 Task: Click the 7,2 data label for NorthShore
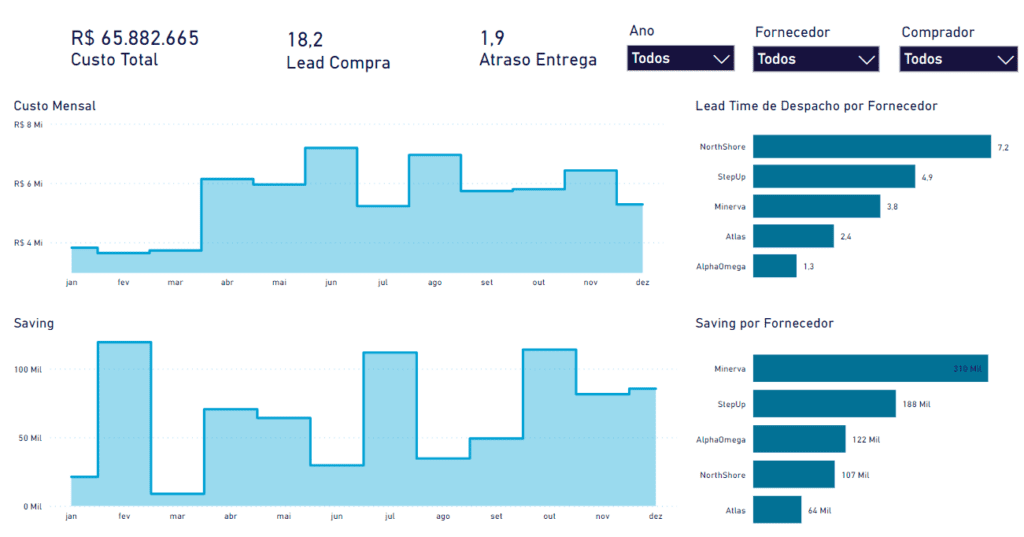[x=1003, y=148]
